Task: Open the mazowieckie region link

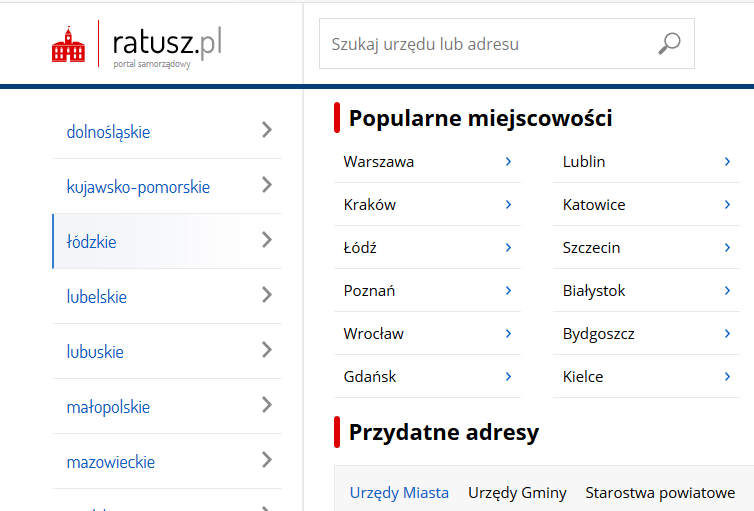Action: click(111, 462)
